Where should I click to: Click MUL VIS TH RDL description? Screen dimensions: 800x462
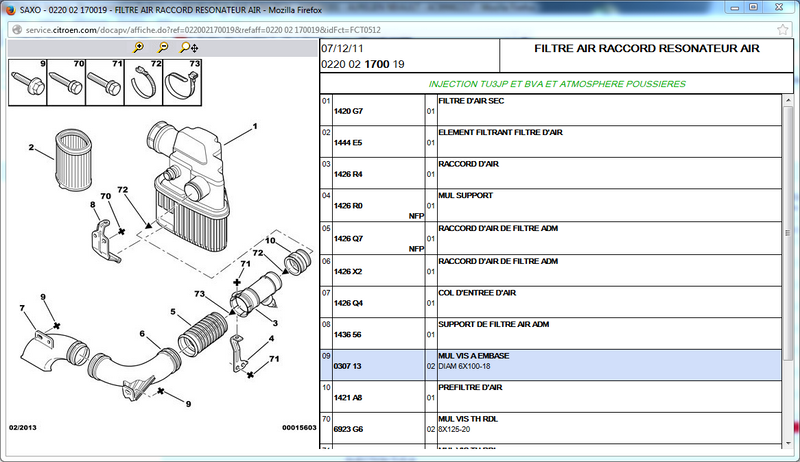pyautogui.click(x=468, y=419)
